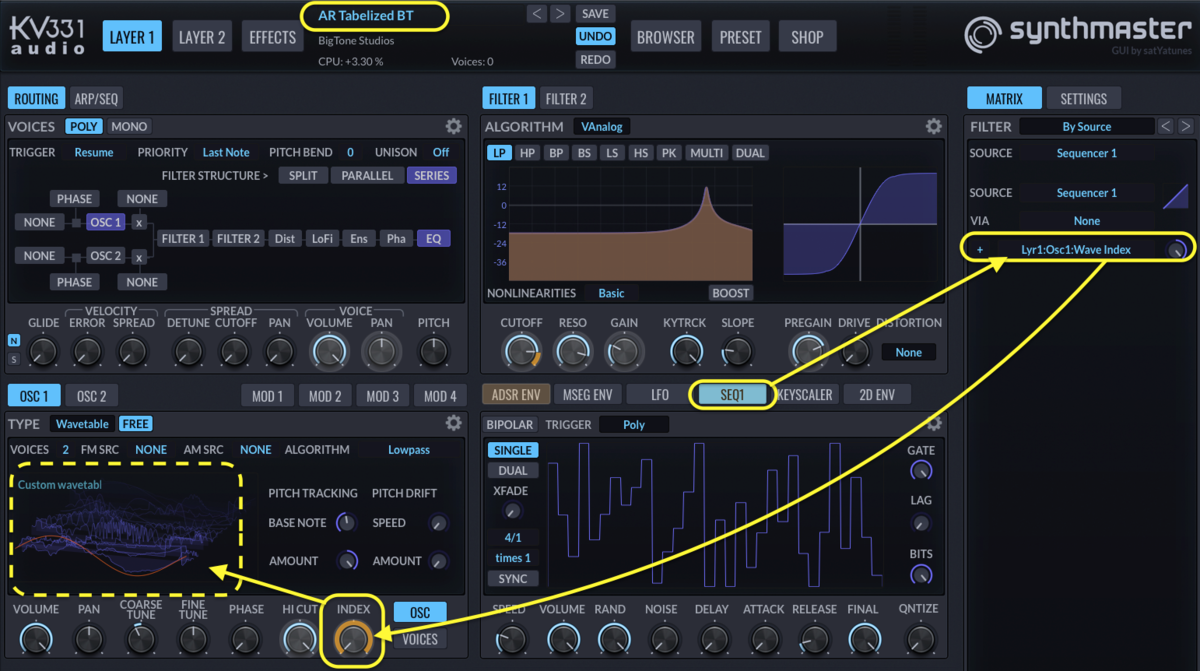Open the SETTINGS tab
The height and width of the screenshot is (671, 1200).
[x=1084, y=99]
